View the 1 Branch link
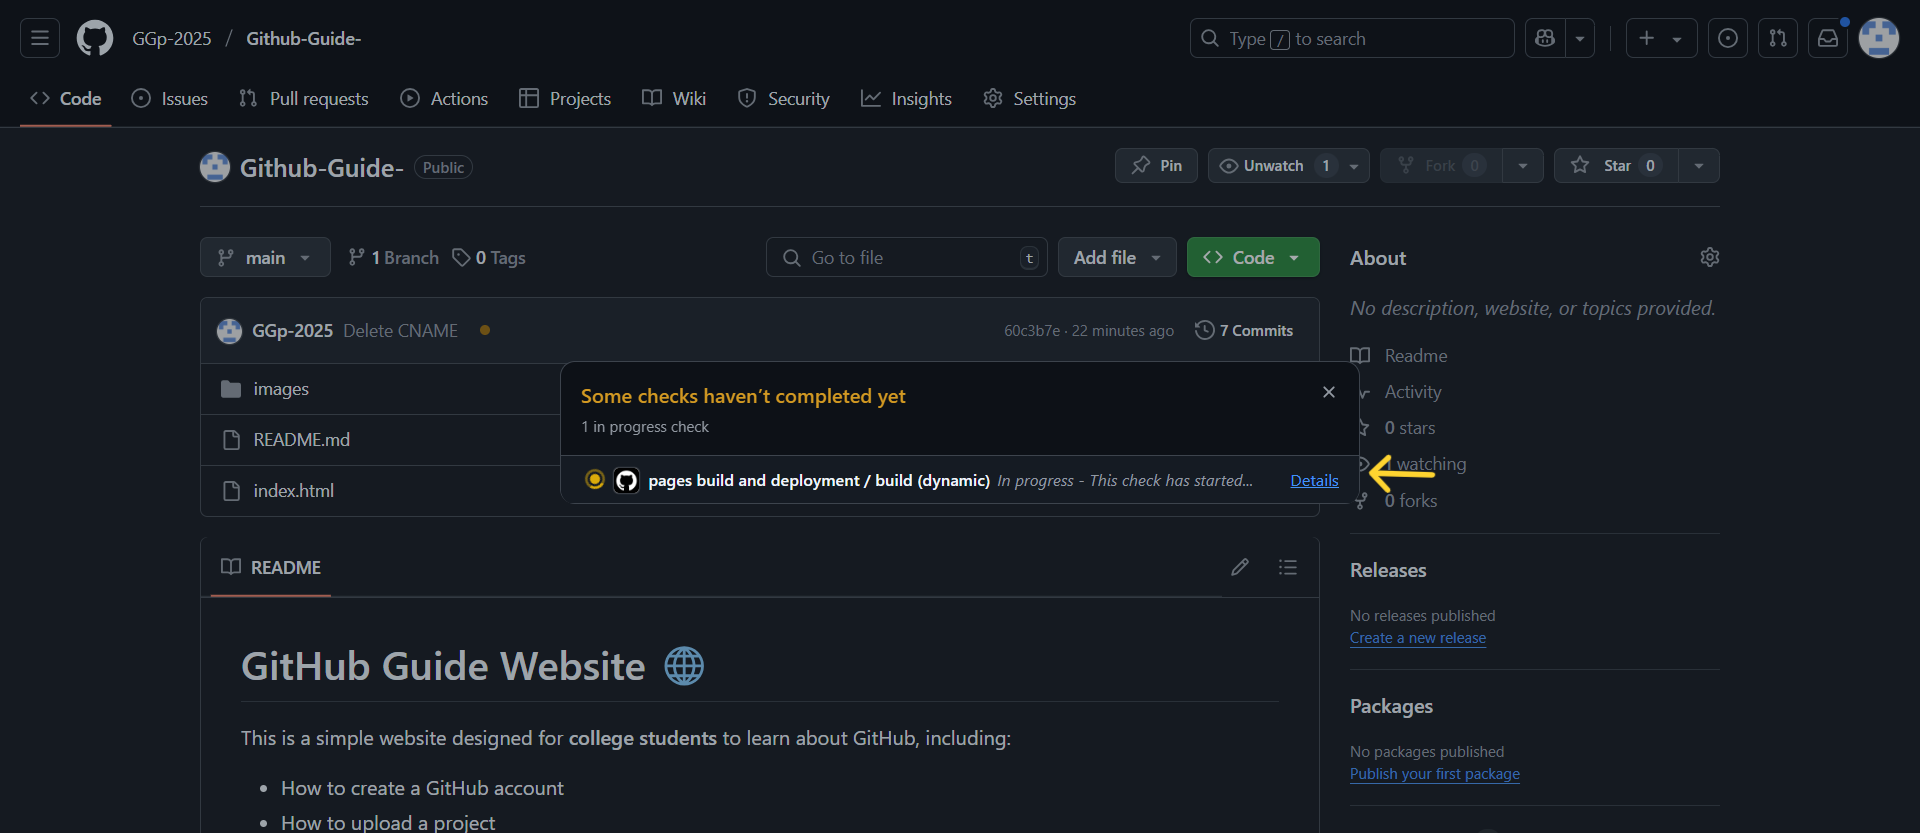The image size is (1920, 833). tap(393, 257)
